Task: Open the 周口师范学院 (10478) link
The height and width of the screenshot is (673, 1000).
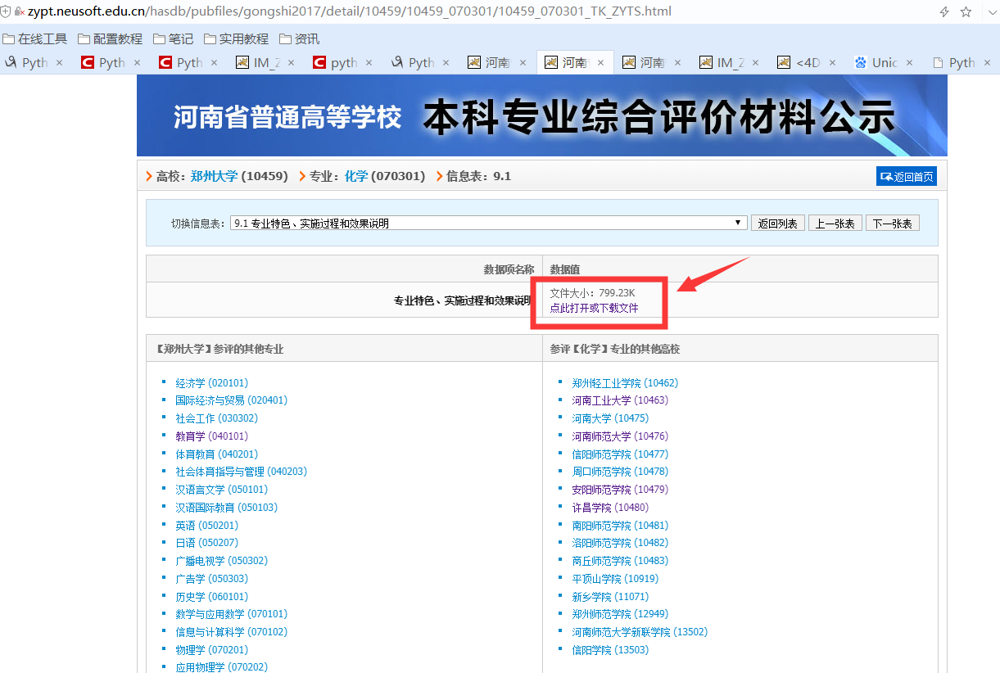Action: point(620,471)
